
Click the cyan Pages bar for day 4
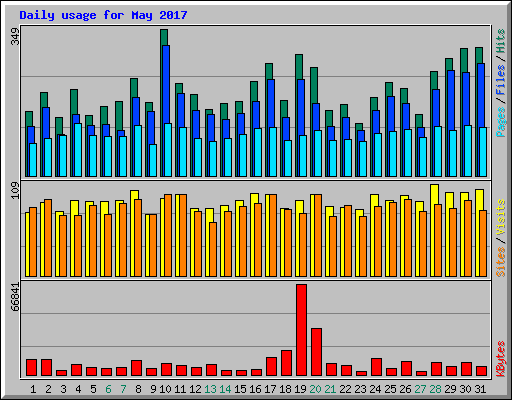(x=78, y=150)
